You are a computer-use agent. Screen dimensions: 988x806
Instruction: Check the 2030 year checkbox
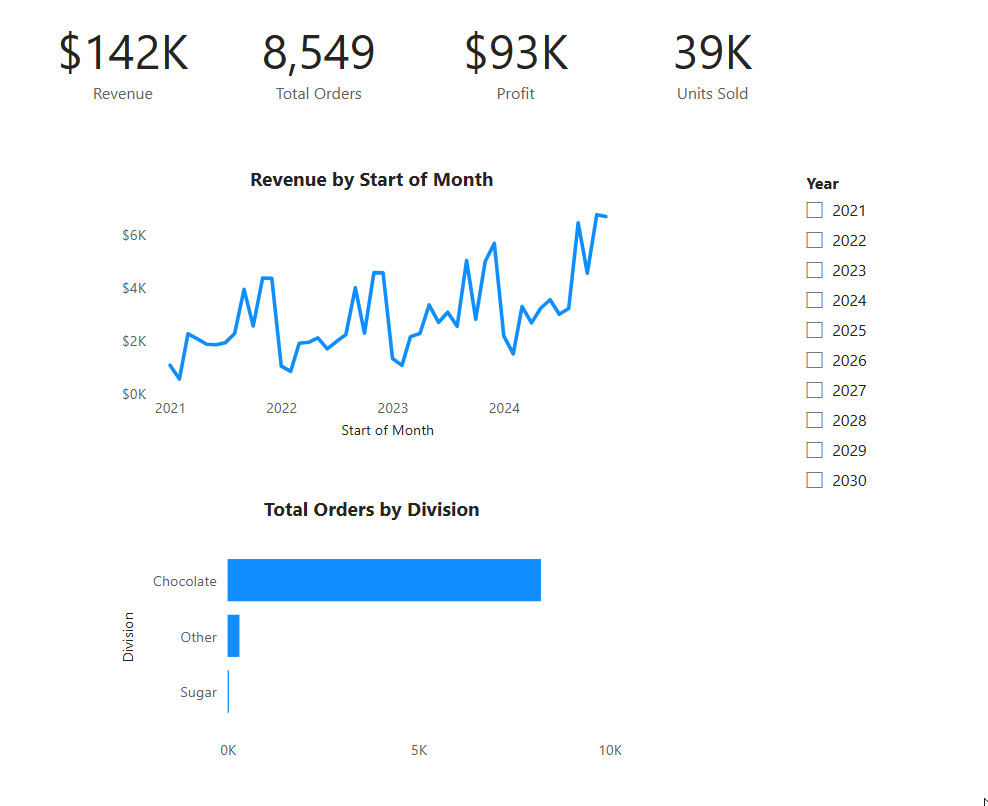tap(814, 480)
